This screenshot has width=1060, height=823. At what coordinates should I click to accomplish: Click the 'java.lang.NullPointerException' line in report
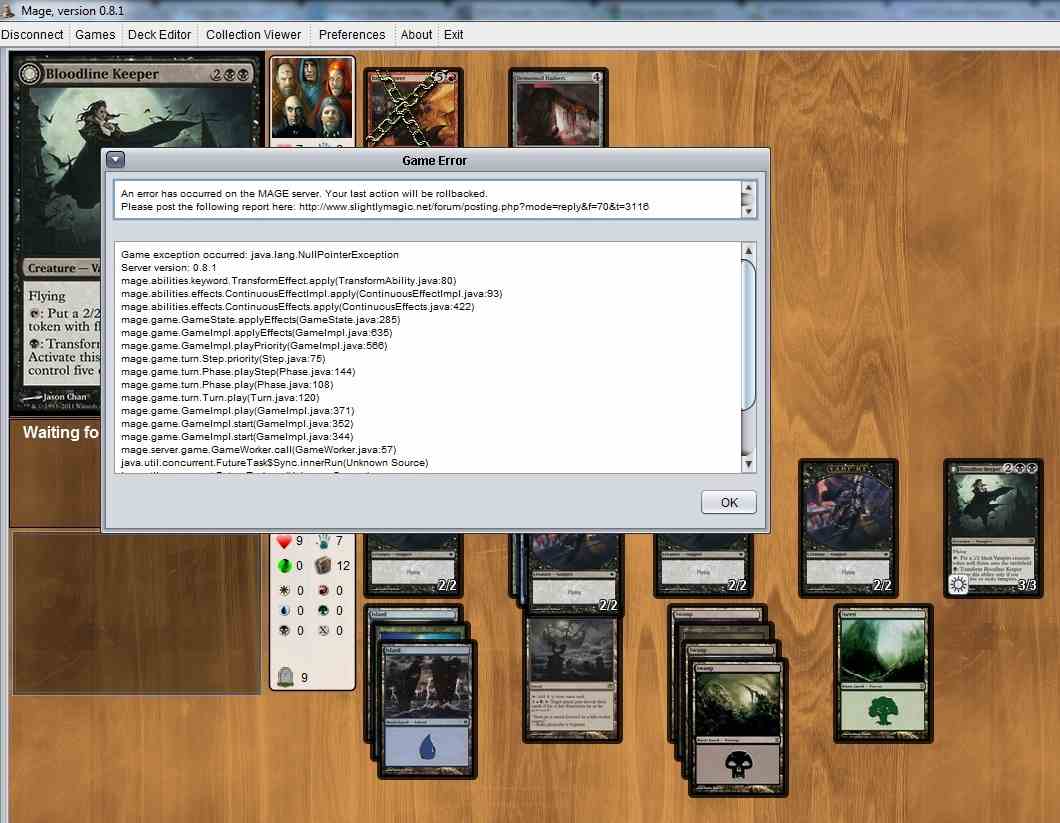pos(260,254)
